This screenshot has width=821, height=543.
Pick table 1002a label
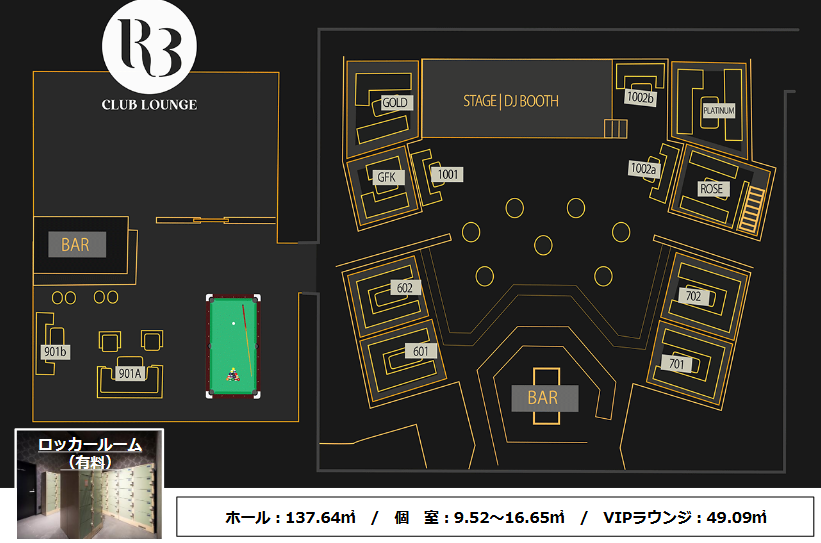[643, 170]
